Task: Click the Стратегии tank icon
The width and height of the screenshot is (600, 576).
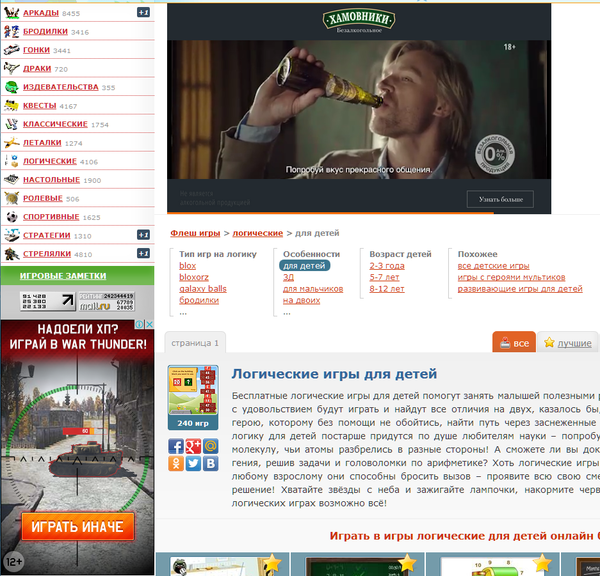Action: tap(11, 235)
